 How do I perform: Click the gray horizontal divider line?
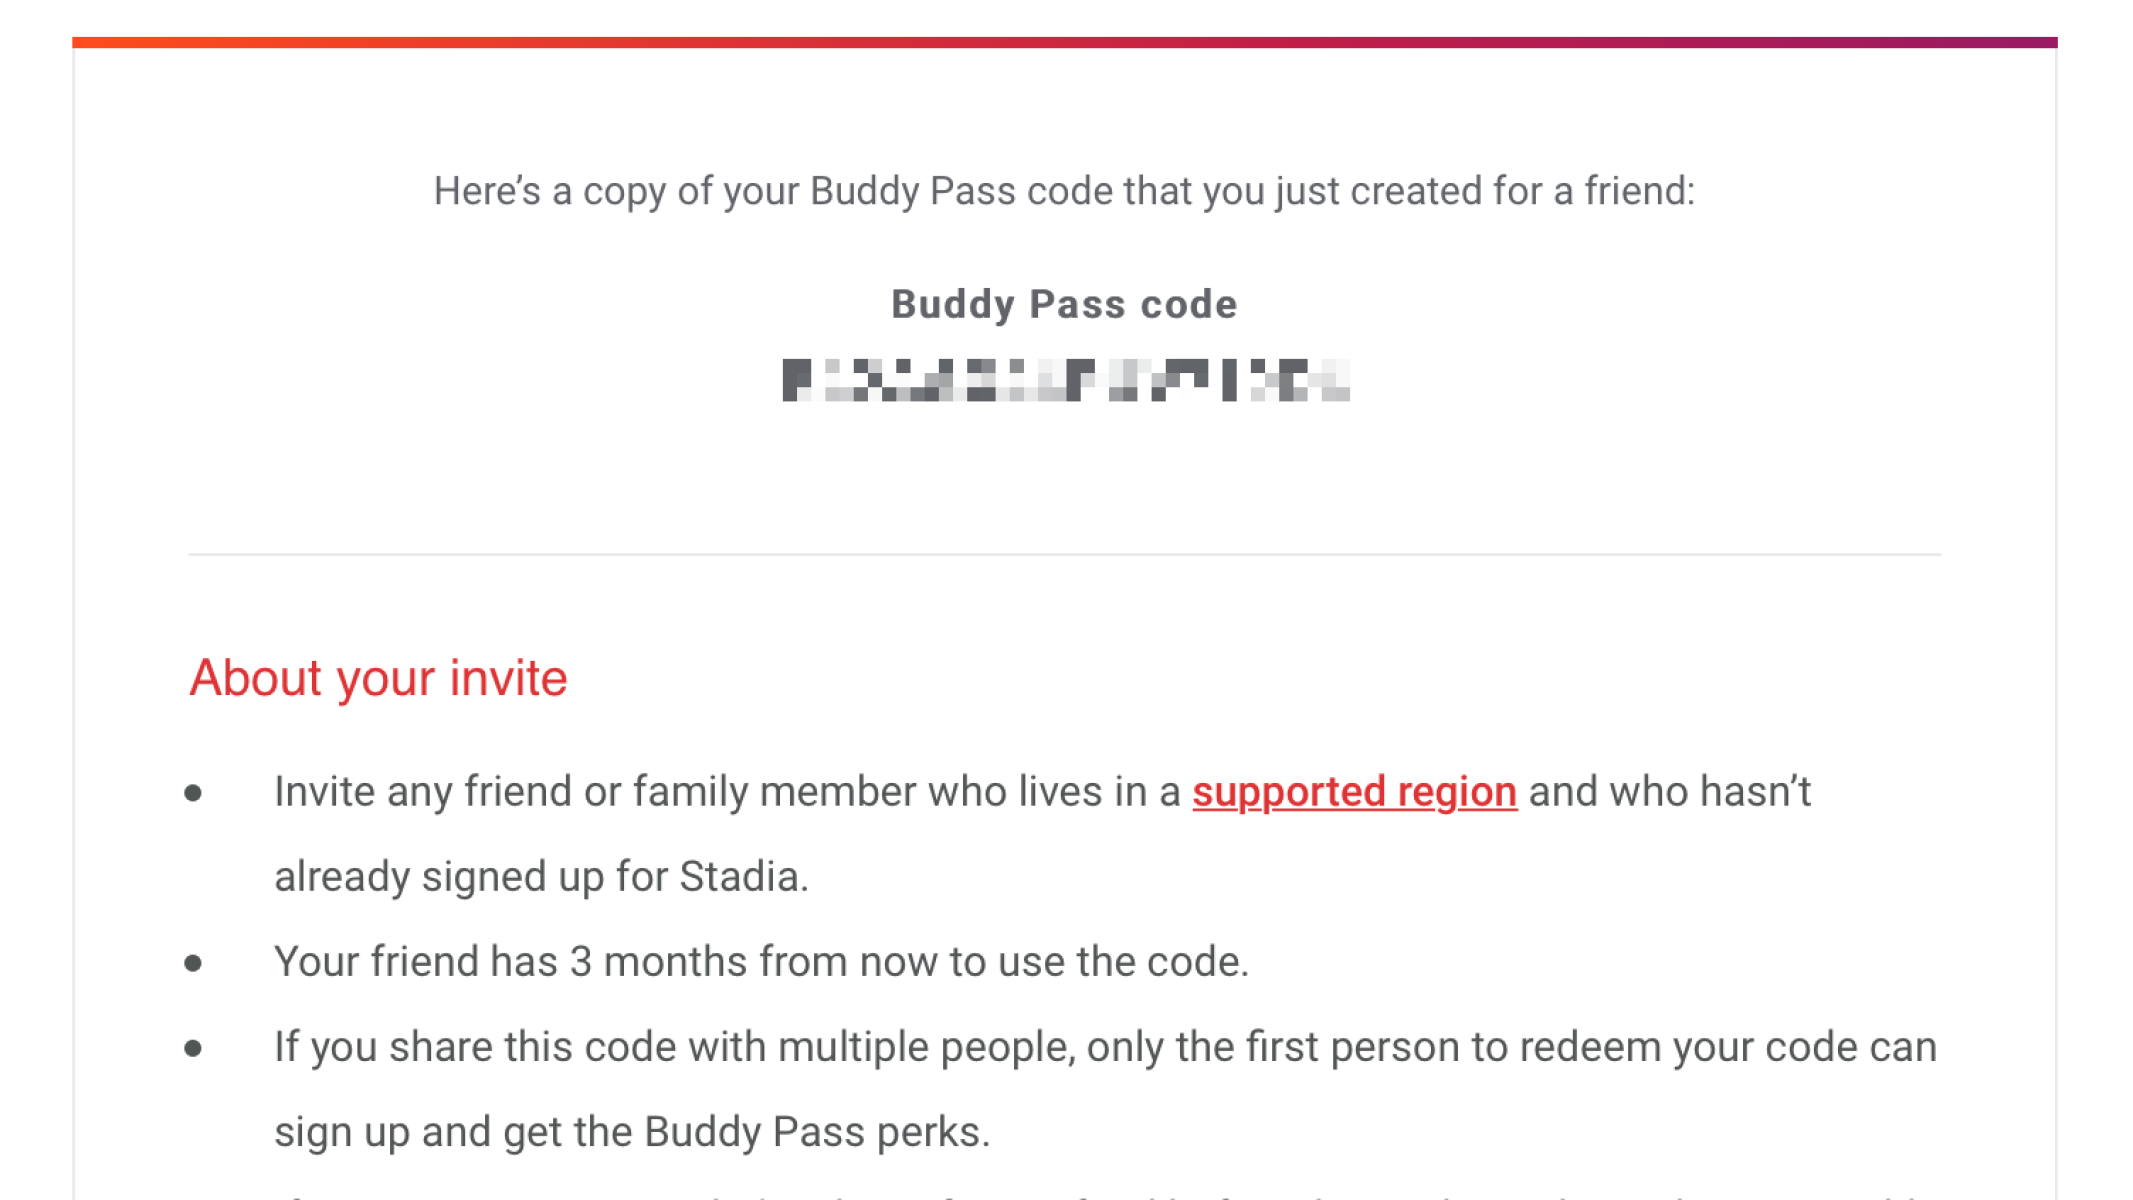(x=1064, y=554)
